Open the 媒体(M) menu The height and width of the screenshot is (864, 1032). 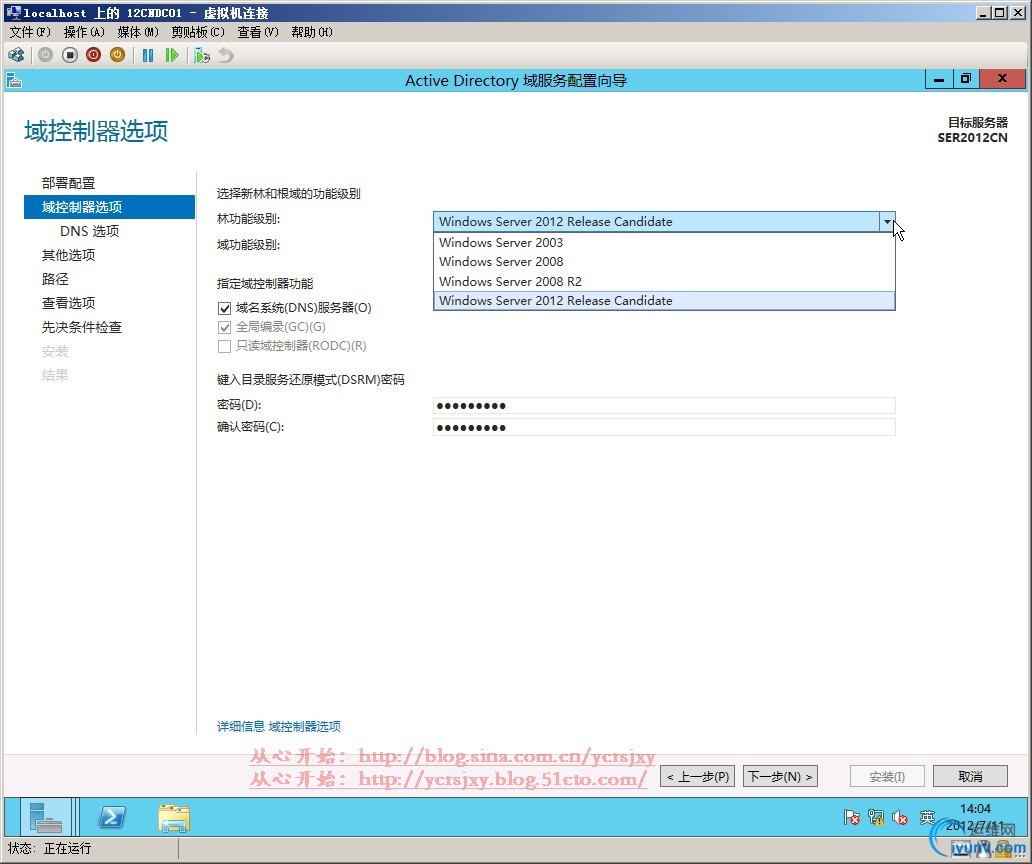pyautogui.click(x=138, y=32)
